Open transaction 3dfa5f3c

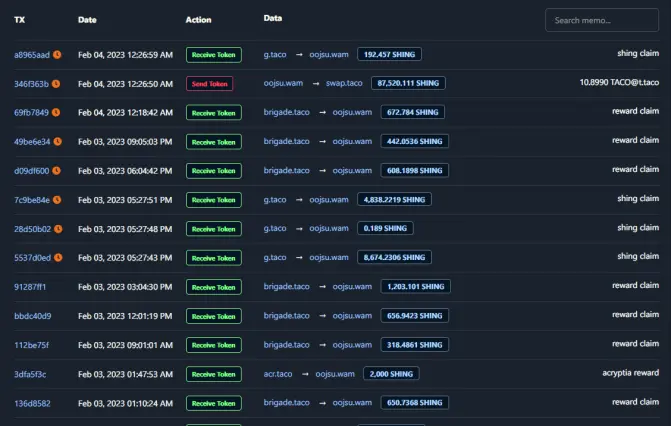point(30,374)
